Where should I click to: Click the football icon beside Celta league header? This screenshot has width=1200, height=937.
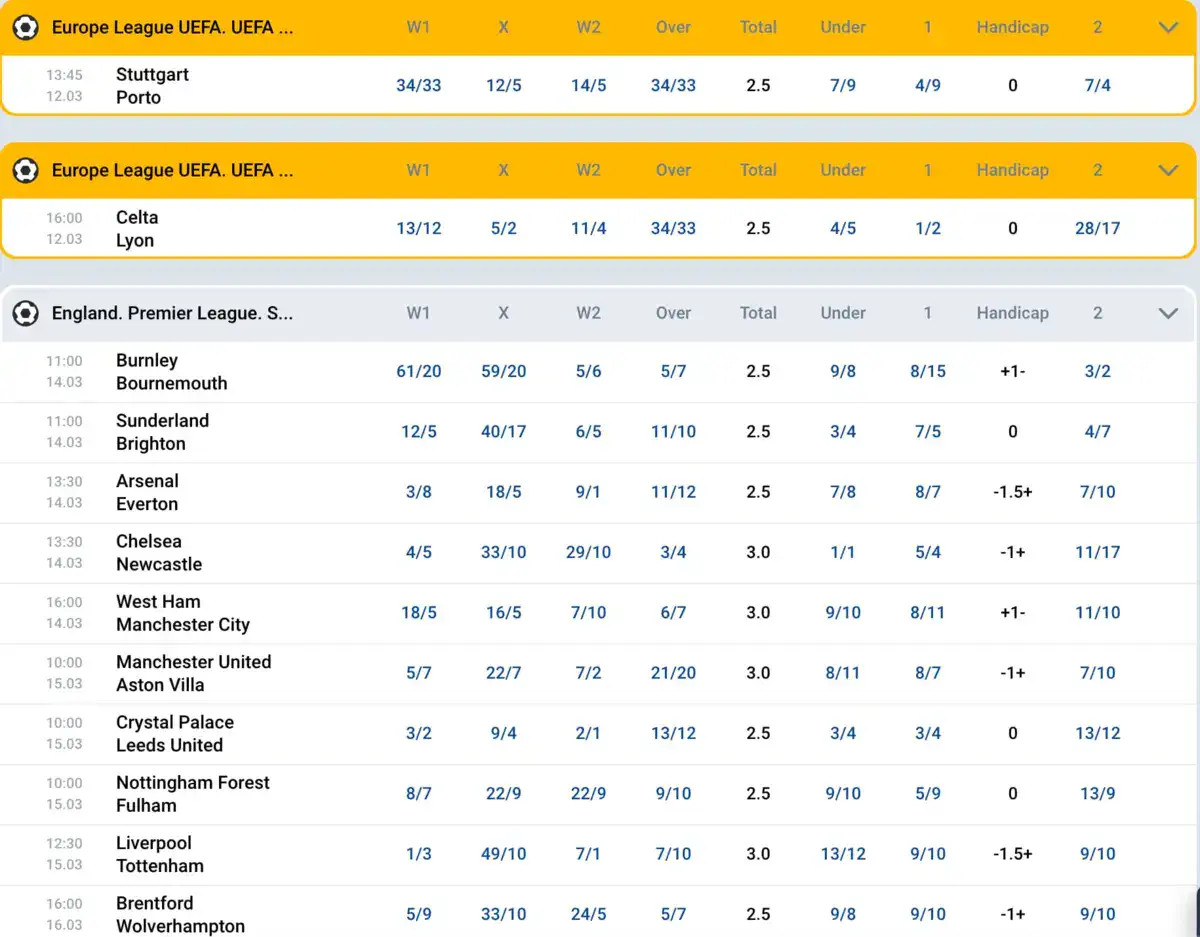pos(26,170)
